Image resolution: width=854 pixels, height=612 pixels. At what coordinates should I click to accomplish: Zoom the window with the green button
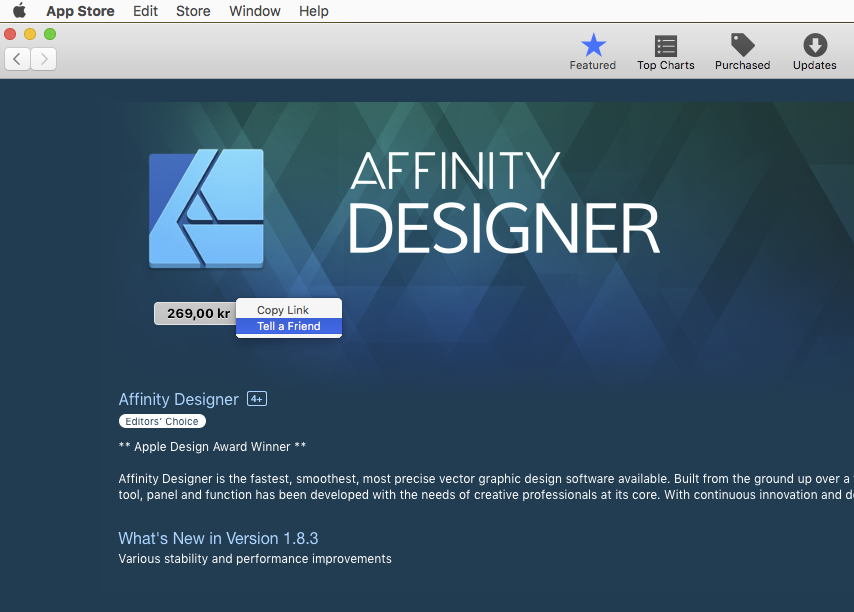click(x=50, y=34)
